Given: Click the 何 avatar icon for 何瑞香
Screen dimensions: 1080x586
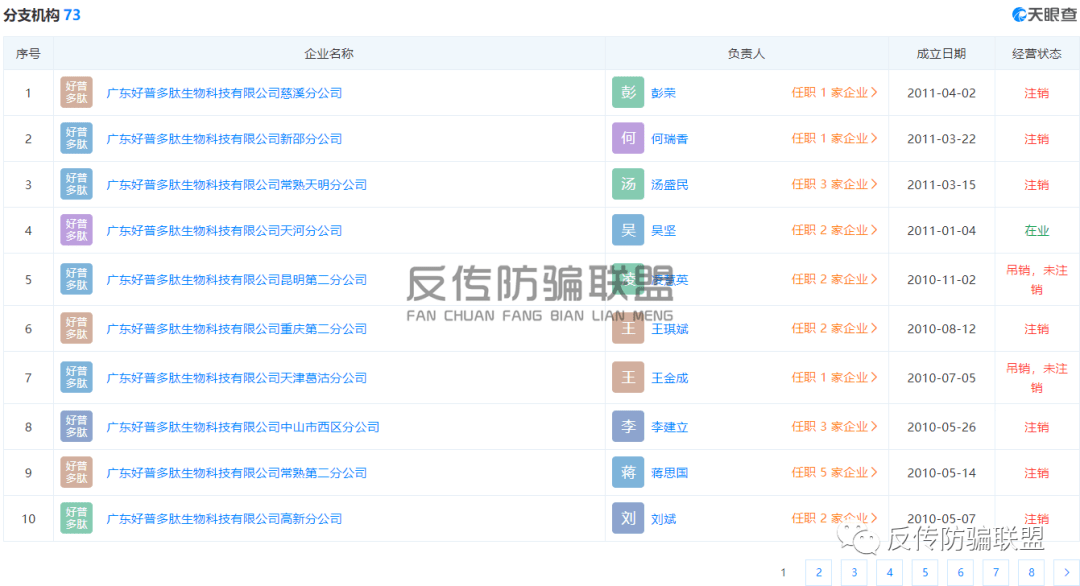Looking at the screenshot, I should coord(628,139).
